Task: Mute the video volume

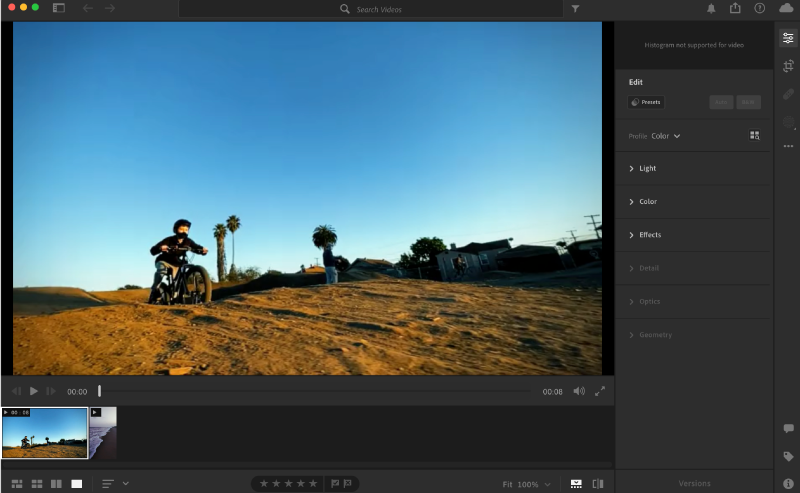Action: [579, 391]
